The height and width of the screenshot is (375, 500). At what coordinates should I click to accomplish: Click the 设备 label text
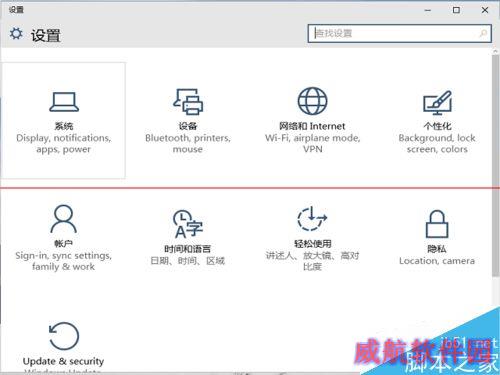click(188, 126)
